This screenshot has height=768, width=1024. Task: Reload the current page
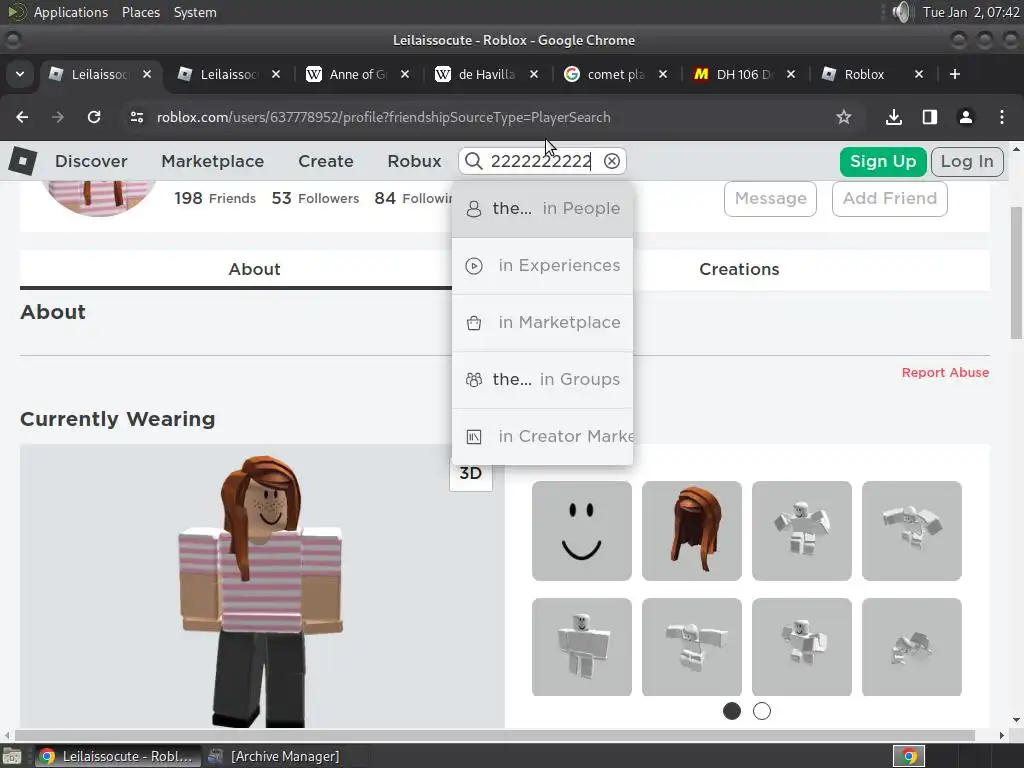coord(94,117)
